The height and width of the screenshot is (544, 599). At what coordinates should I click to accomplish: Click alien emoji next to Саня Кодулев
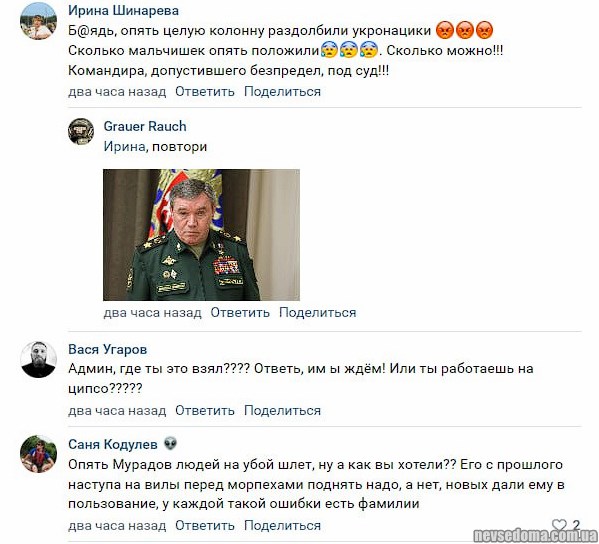[170, 444]
